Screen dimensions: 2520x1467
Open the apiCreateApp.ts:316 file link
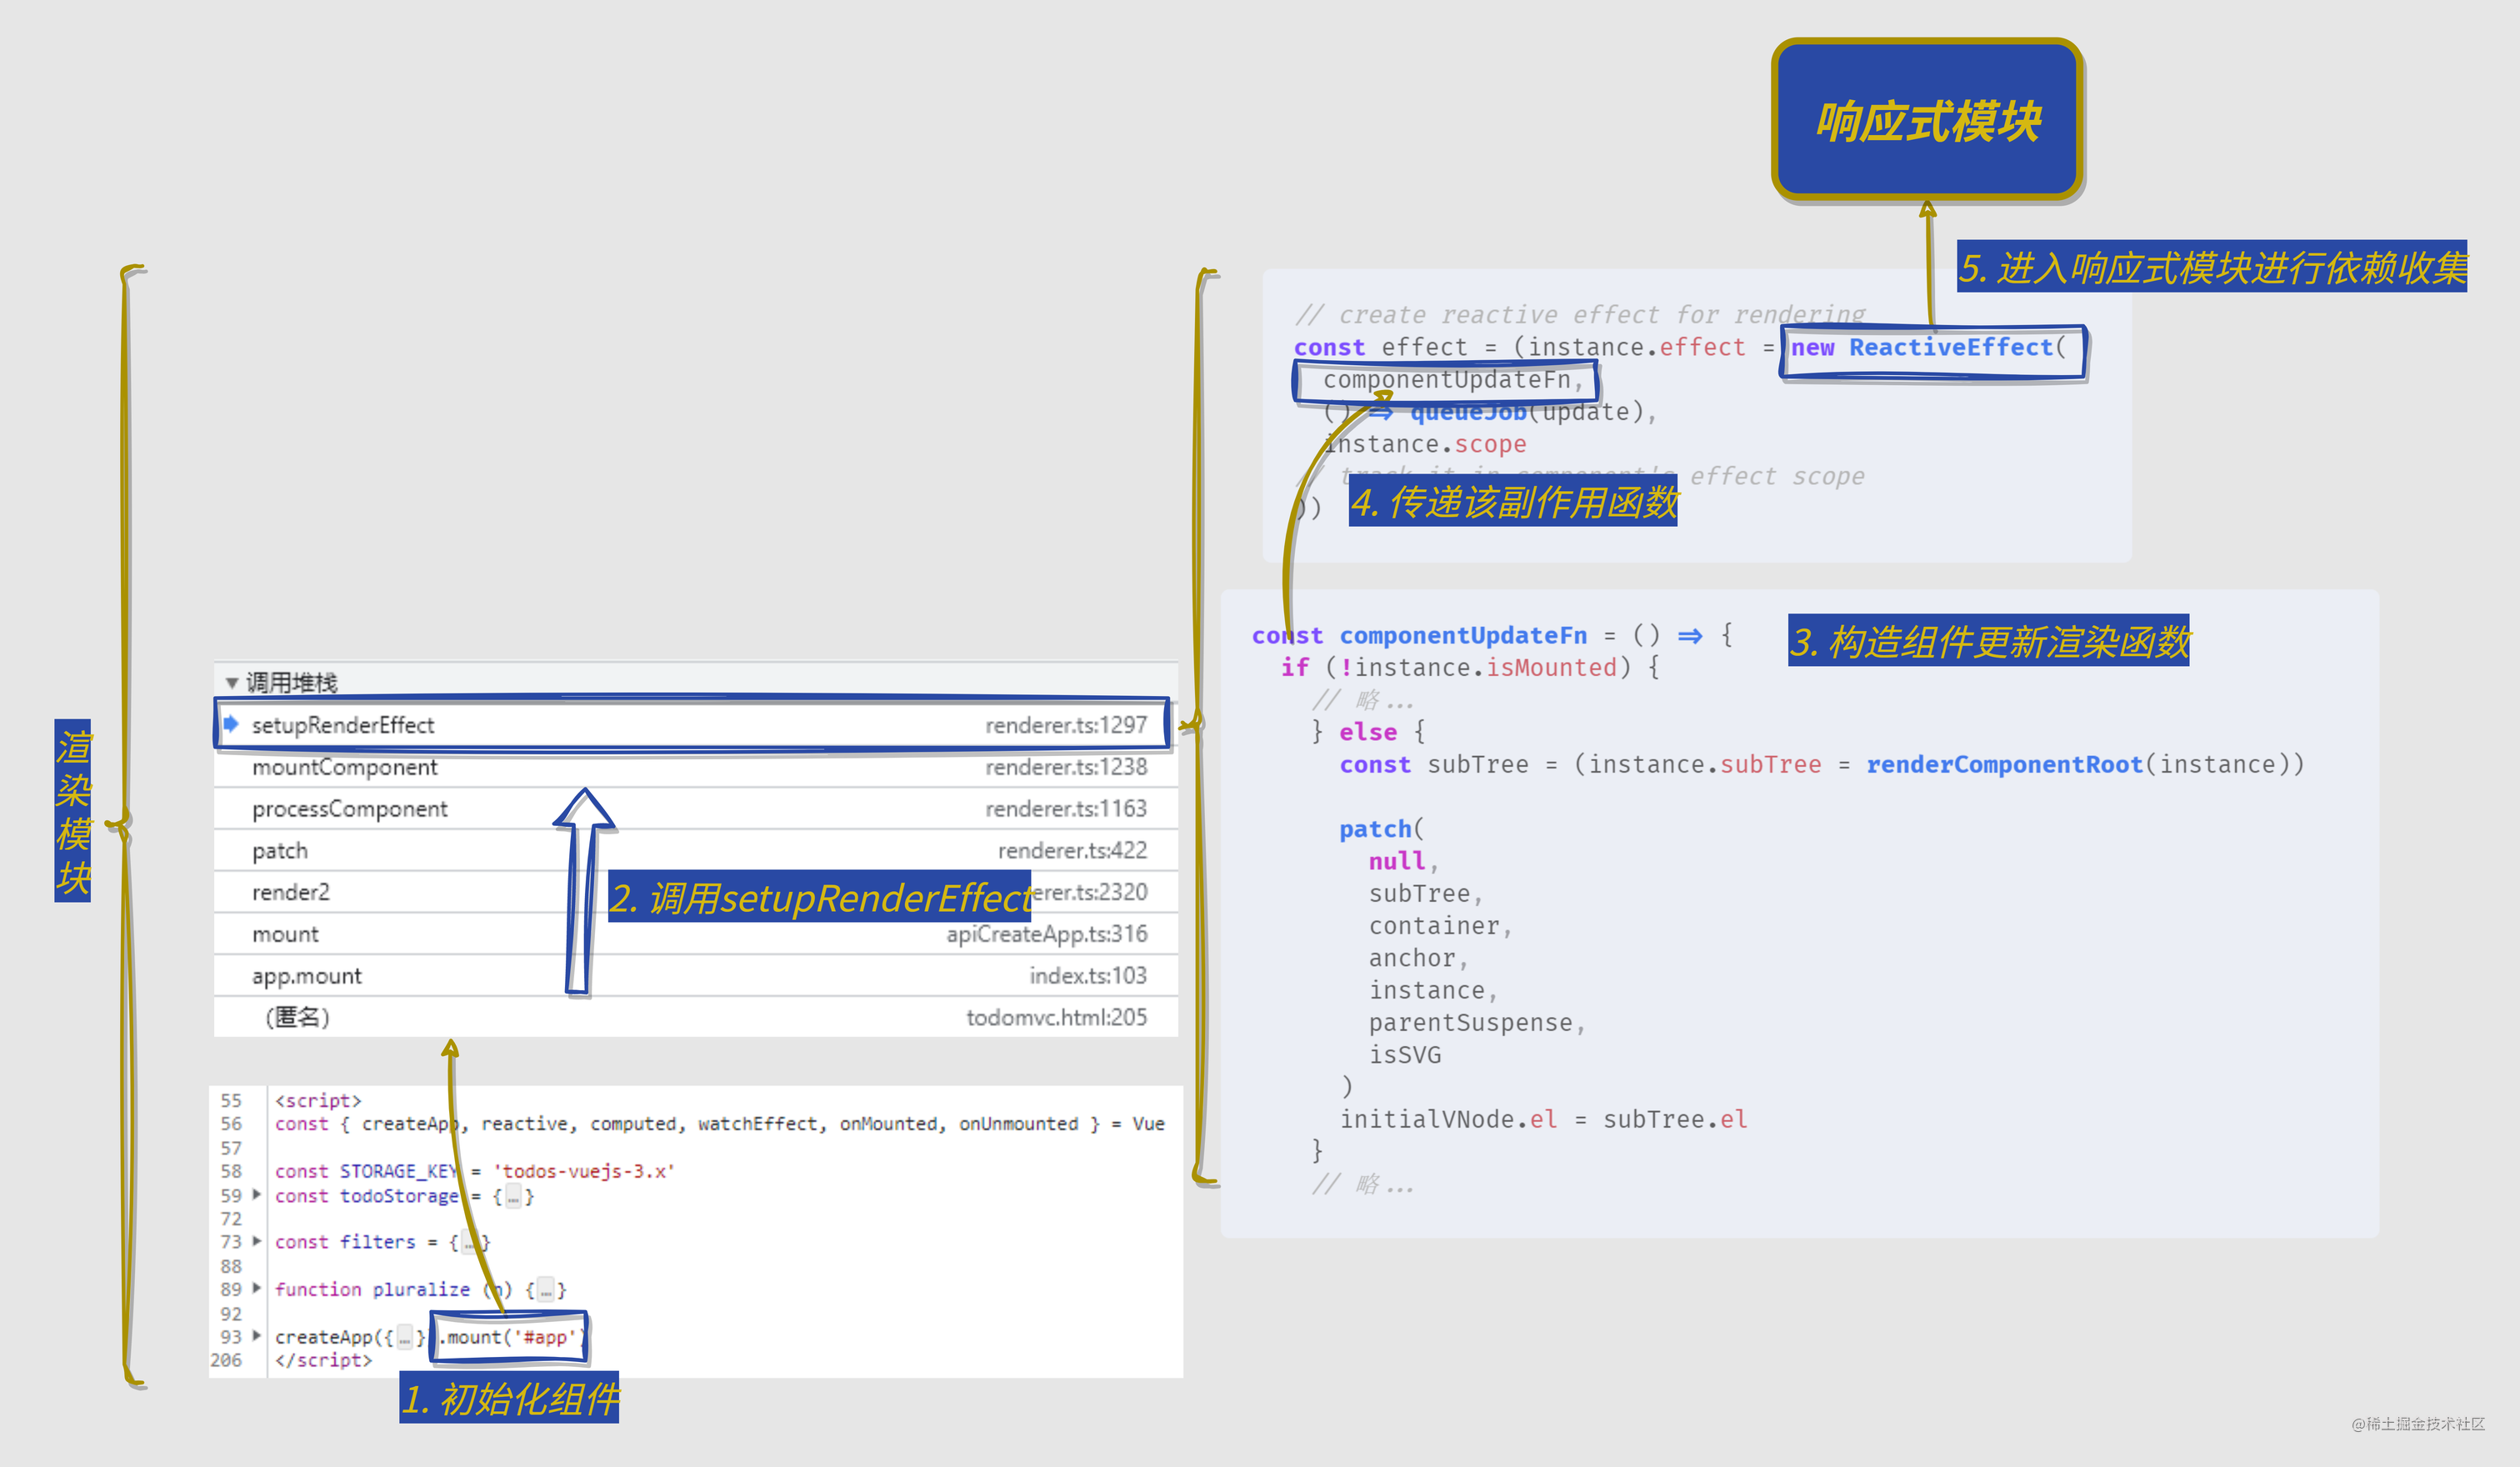click(x=1046, y=934)
